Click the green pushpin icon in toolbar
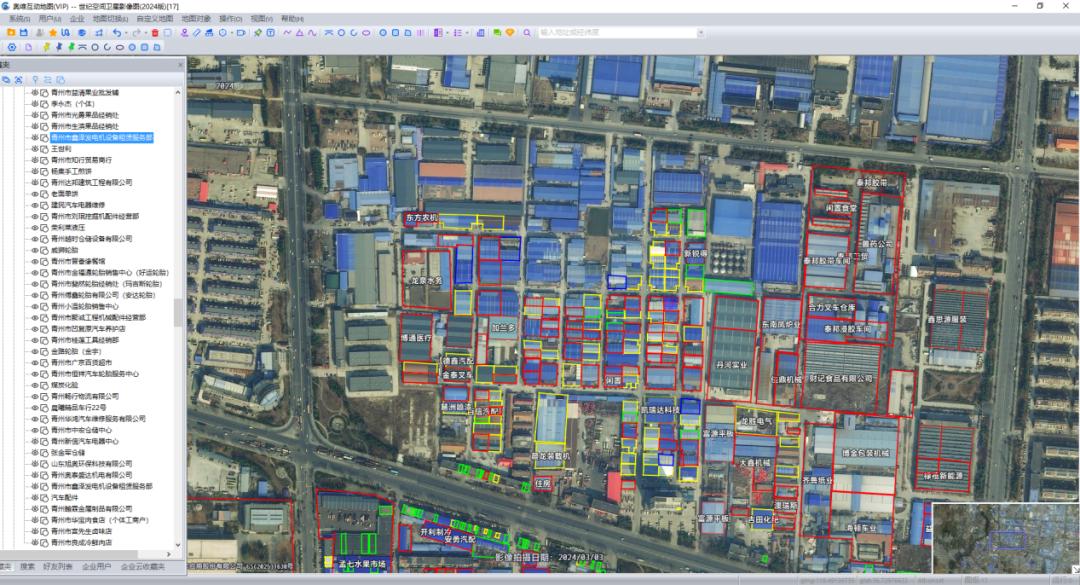1080x585 pixels. (257, 33)
